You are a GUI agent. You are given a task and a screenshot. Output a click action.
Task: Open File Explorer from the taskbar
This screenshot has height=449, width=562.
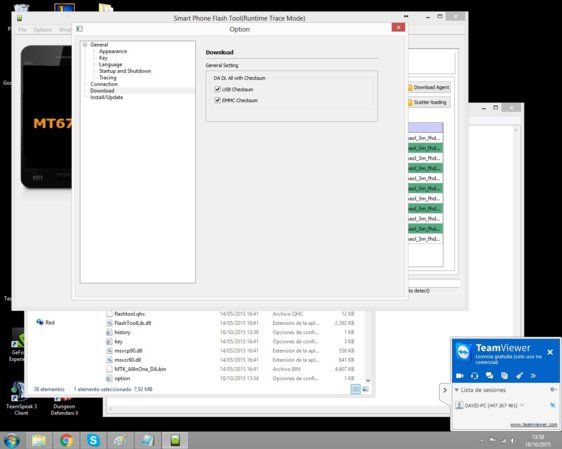tap(39, 440)
